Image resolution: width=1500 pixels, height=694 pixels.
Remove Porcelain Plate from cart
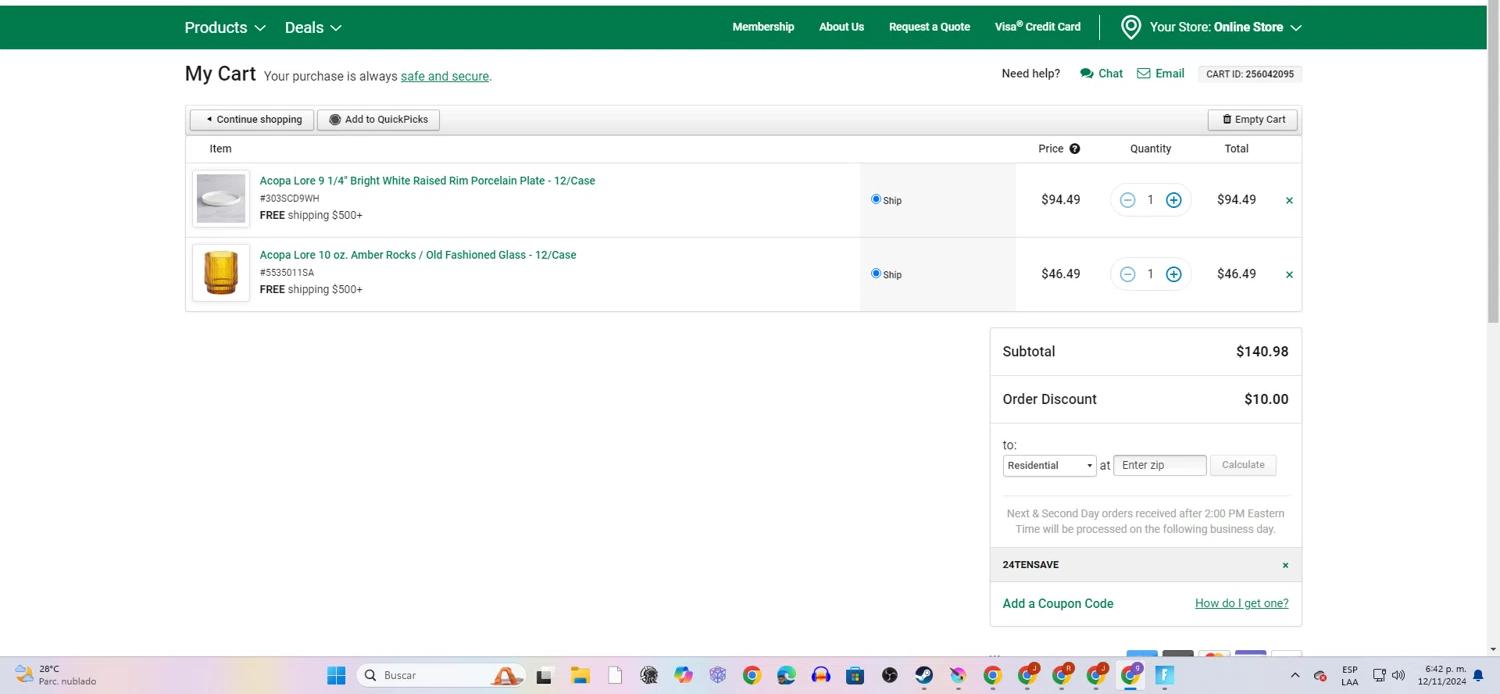(x=1289, y=200)
